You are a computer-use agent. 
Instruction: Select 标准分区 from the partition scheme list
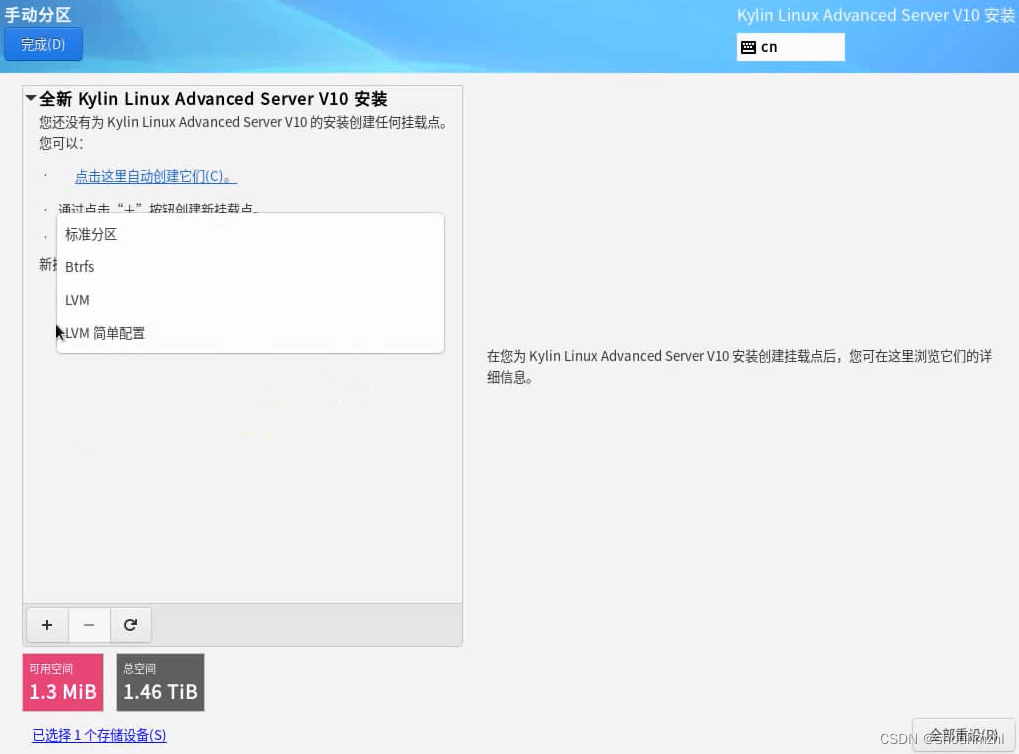tap(250, 234)
